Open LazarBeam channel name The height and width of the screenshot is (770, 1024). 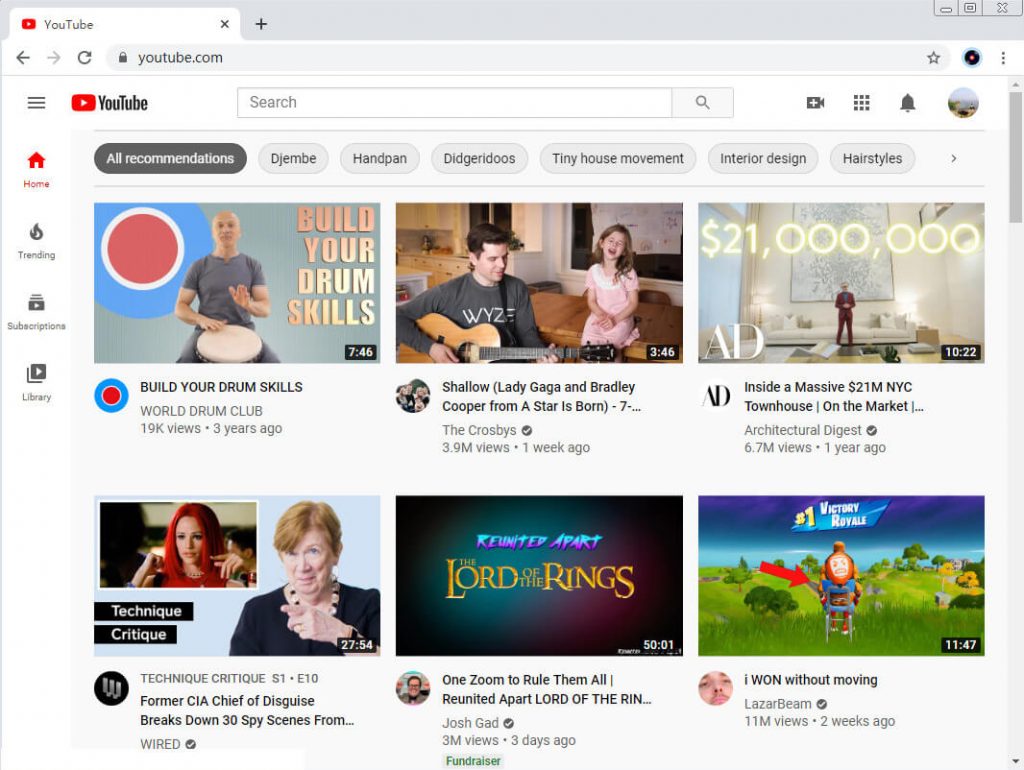point(778,704)
